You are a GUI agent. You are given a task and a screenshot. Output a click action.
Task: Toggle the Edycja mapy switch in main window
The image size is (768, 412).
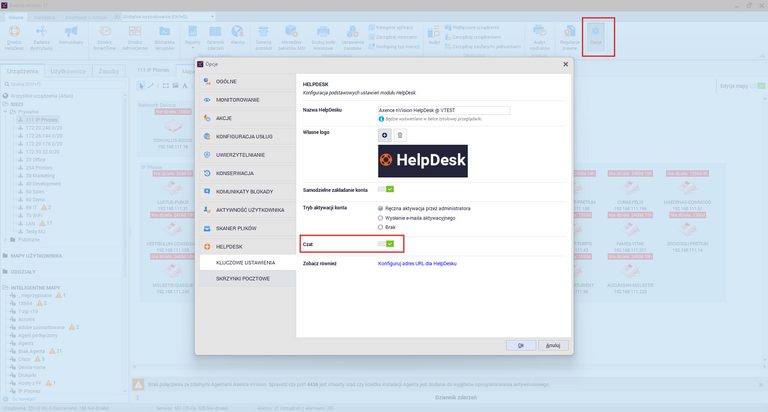pos(758,86)
